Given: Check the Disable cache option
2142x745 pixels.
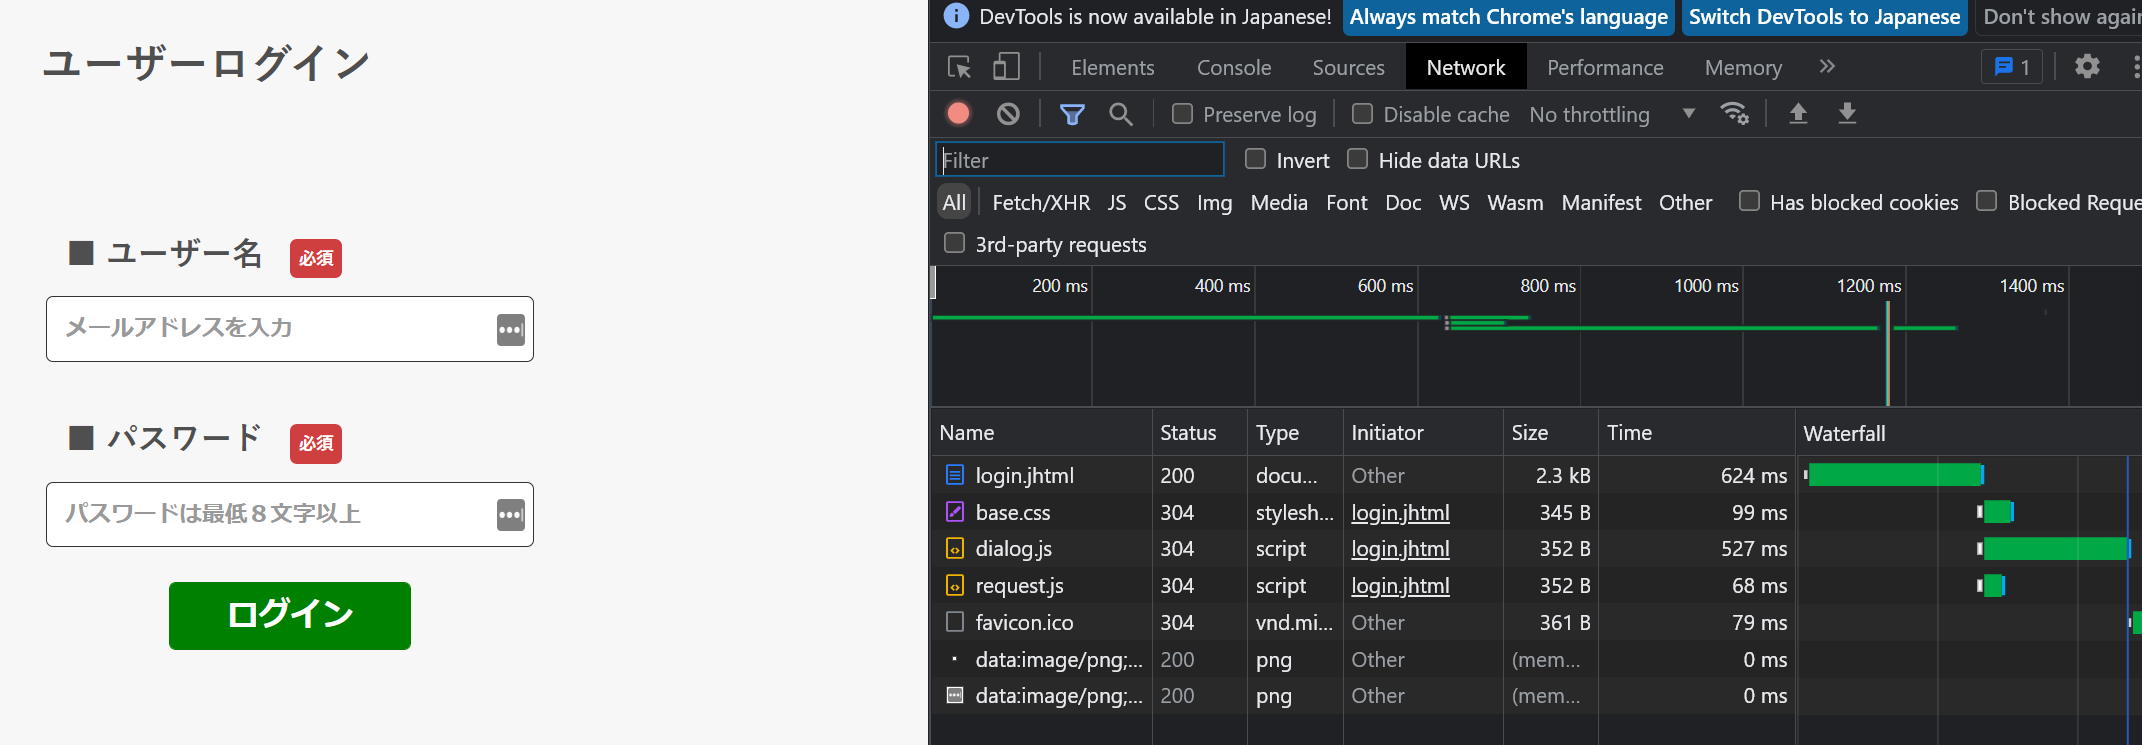Looking at the screenshot, I should click(x=1362, y=114).
